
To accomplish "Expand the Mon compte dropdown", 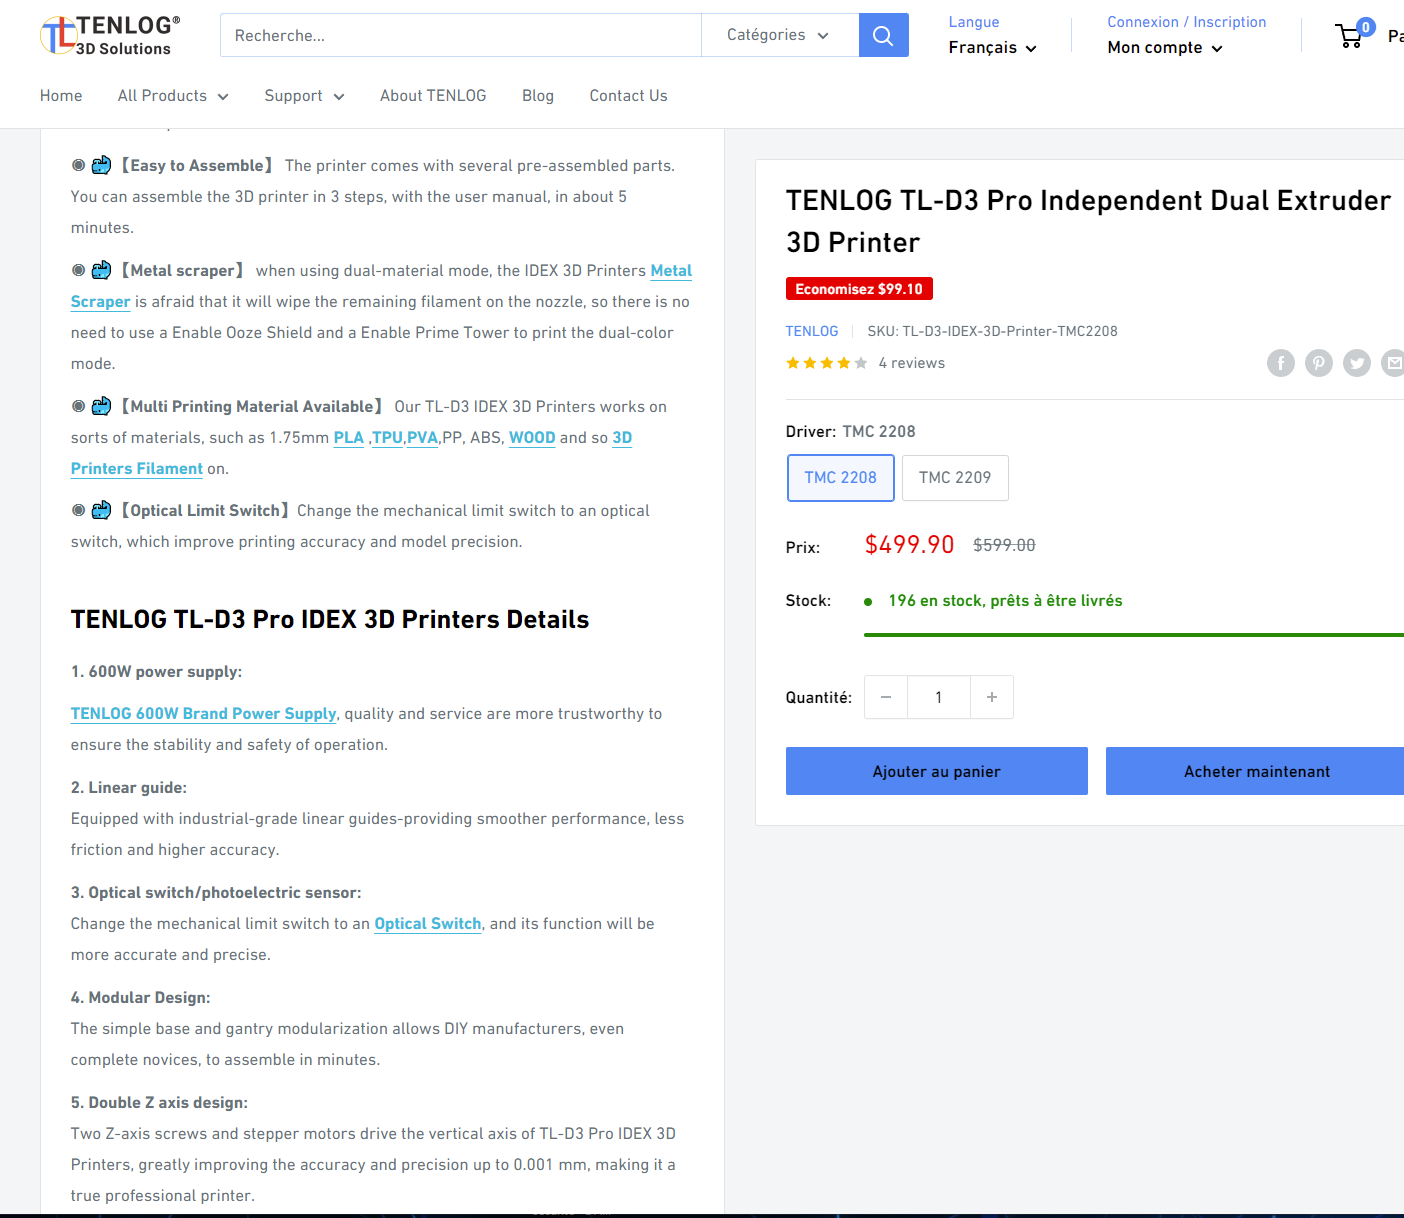I will [1165, 48].
